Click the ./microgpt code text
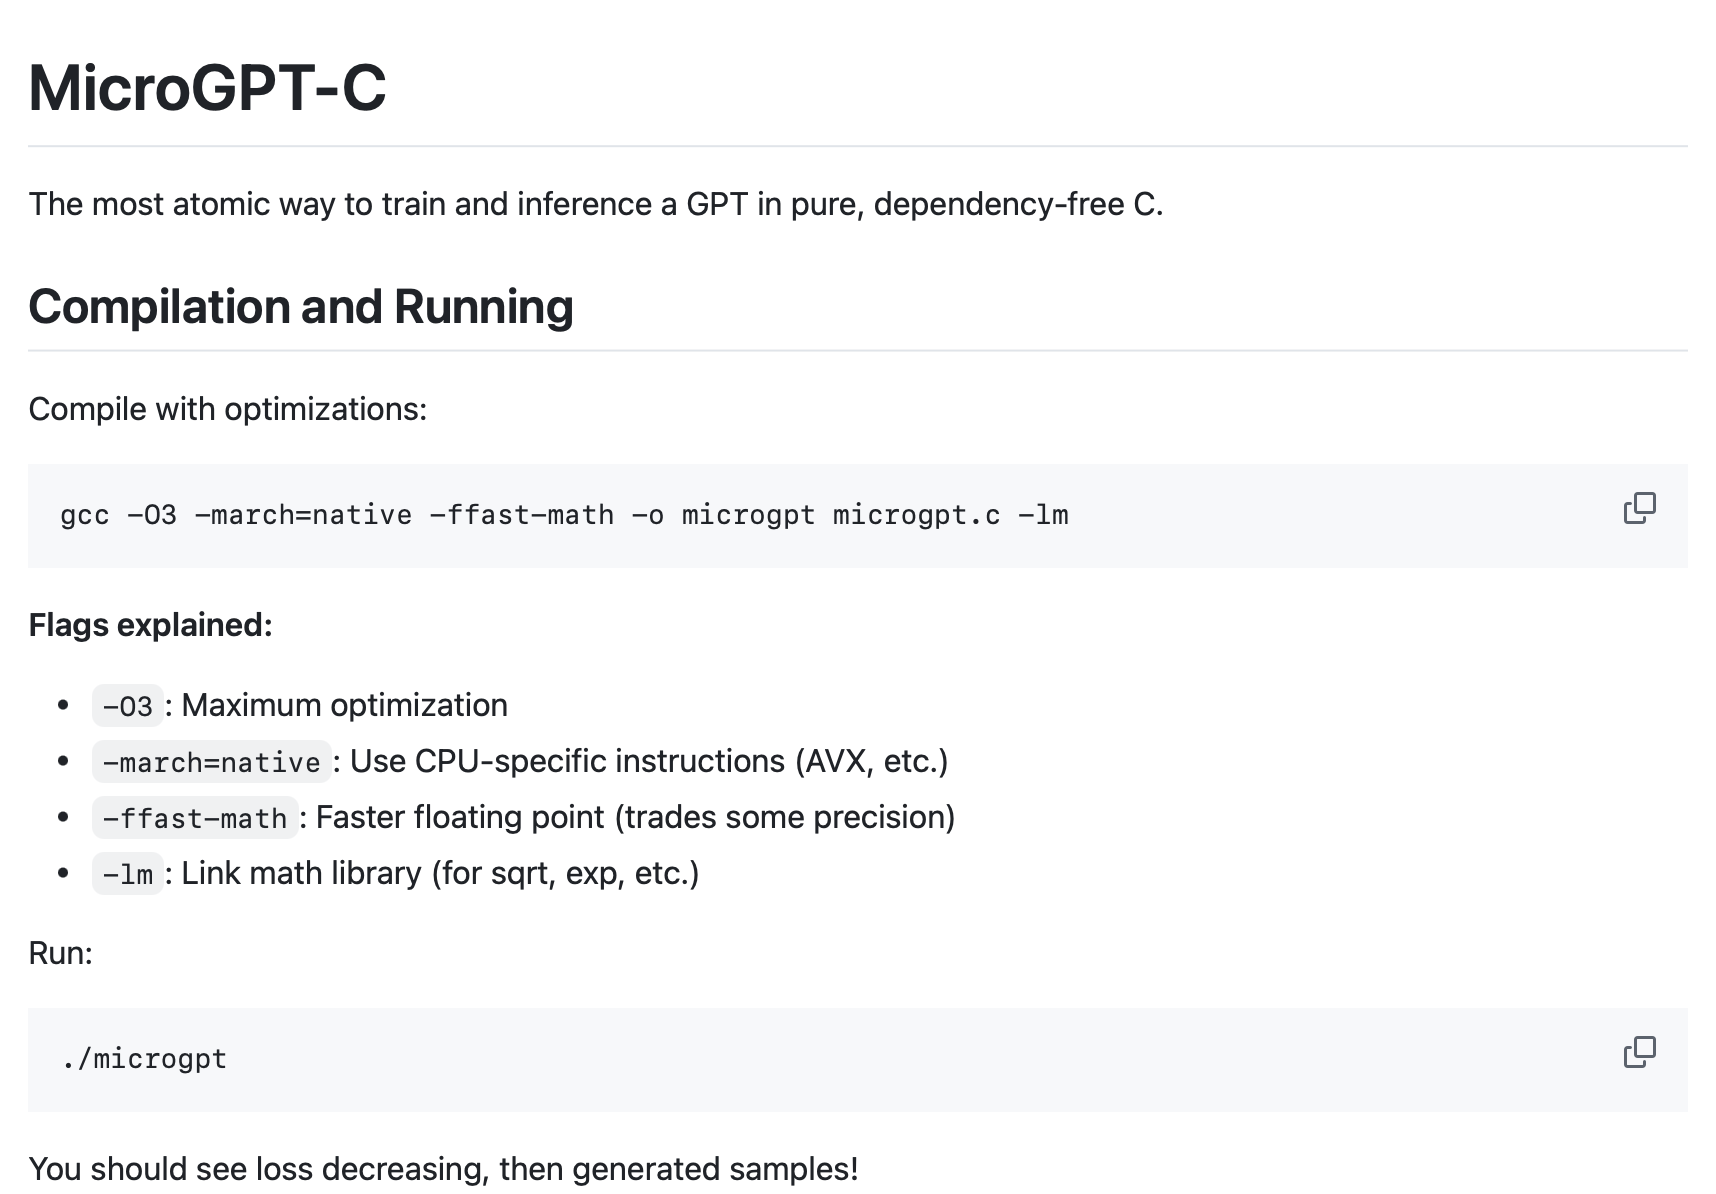The height and width of the screenshot is (1194, 1716). (x=144, y=1059)
